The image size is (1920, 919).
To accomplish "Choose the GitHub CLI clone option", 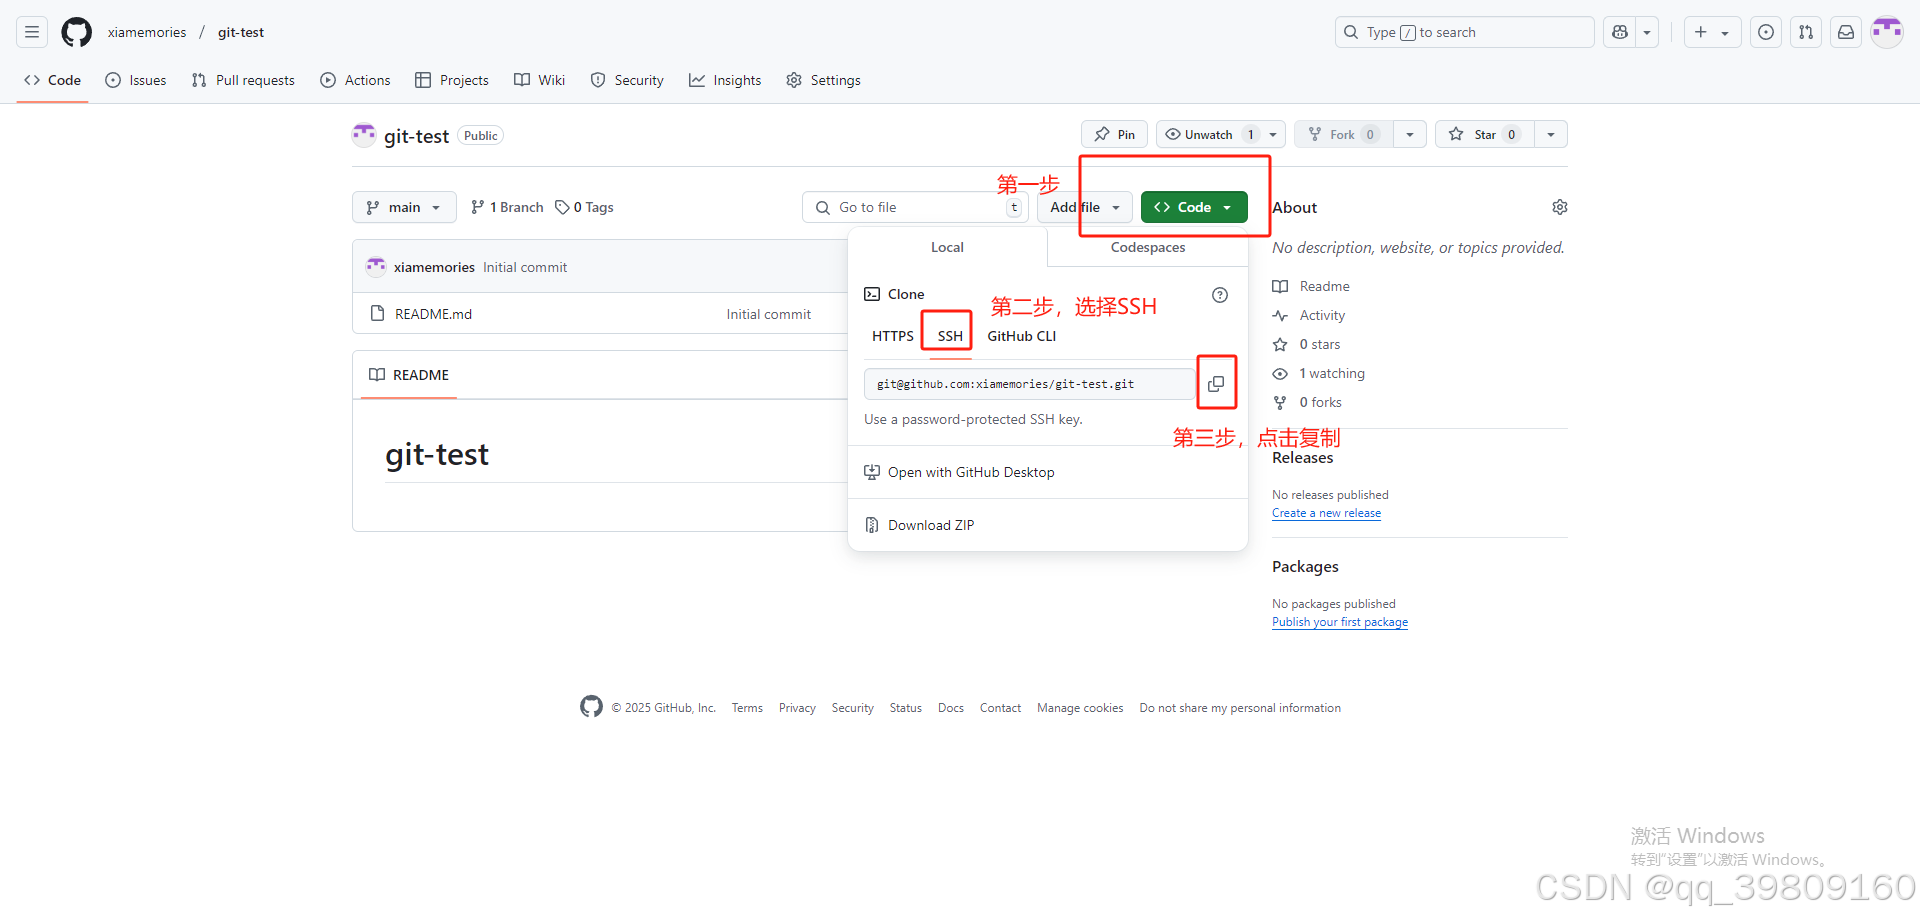I will pyautogui.click(x=1022, y=336).
